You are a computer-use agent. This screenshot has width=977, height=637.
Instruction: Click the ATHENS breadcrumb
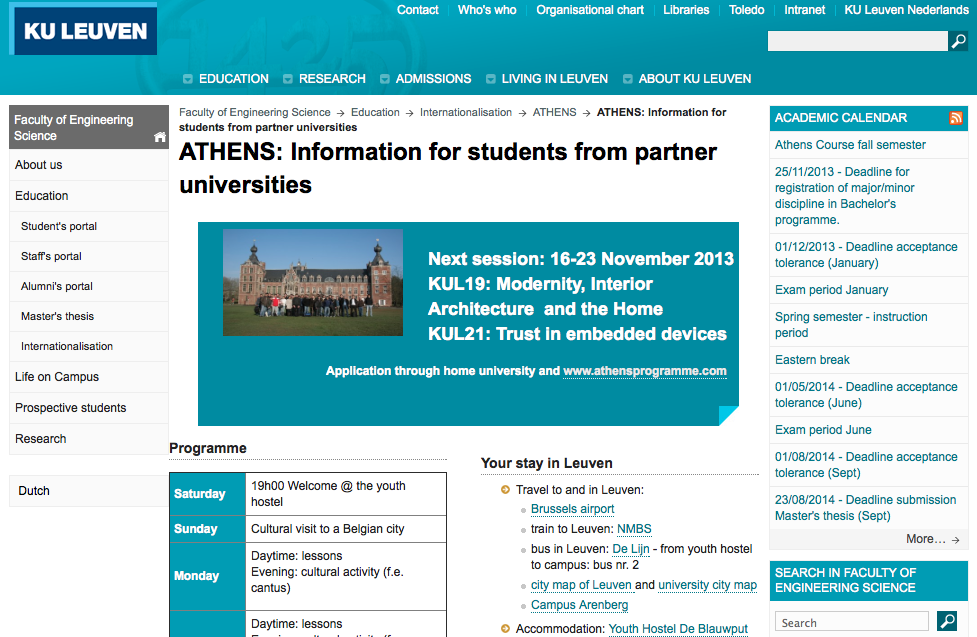tap(555, 112)
